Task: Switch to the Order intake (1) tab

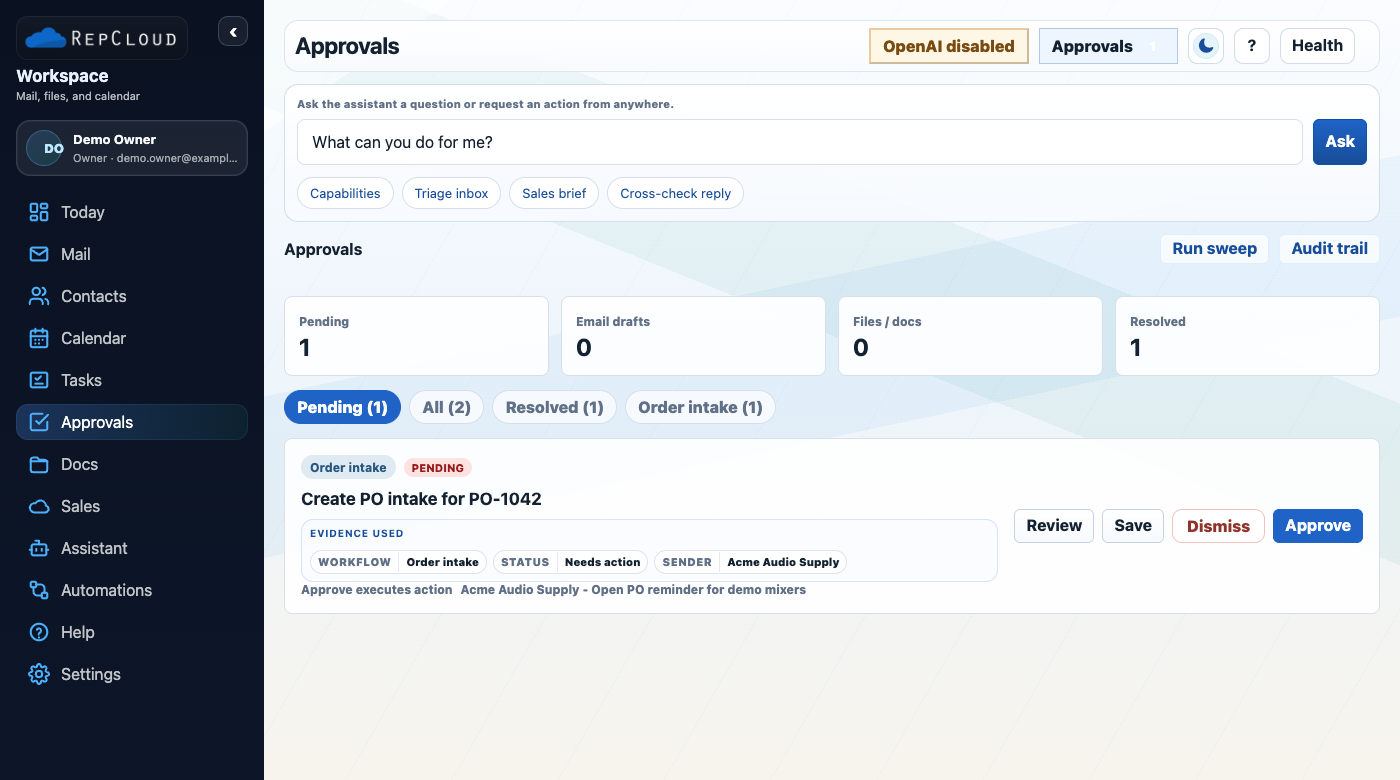Action: click(700, 407)
